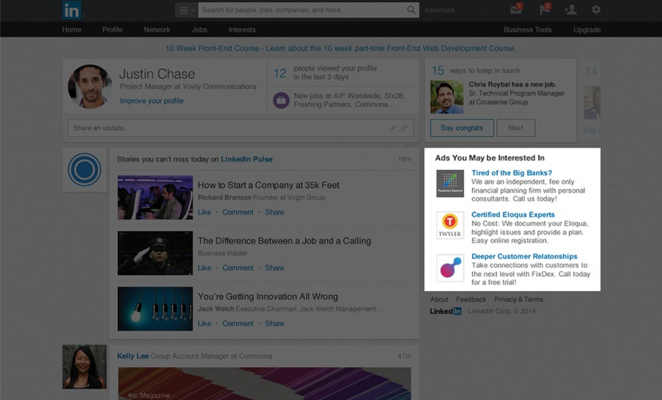Focus the Share an update field
This screenshot has height=400, width=662.
pos(241,128)
